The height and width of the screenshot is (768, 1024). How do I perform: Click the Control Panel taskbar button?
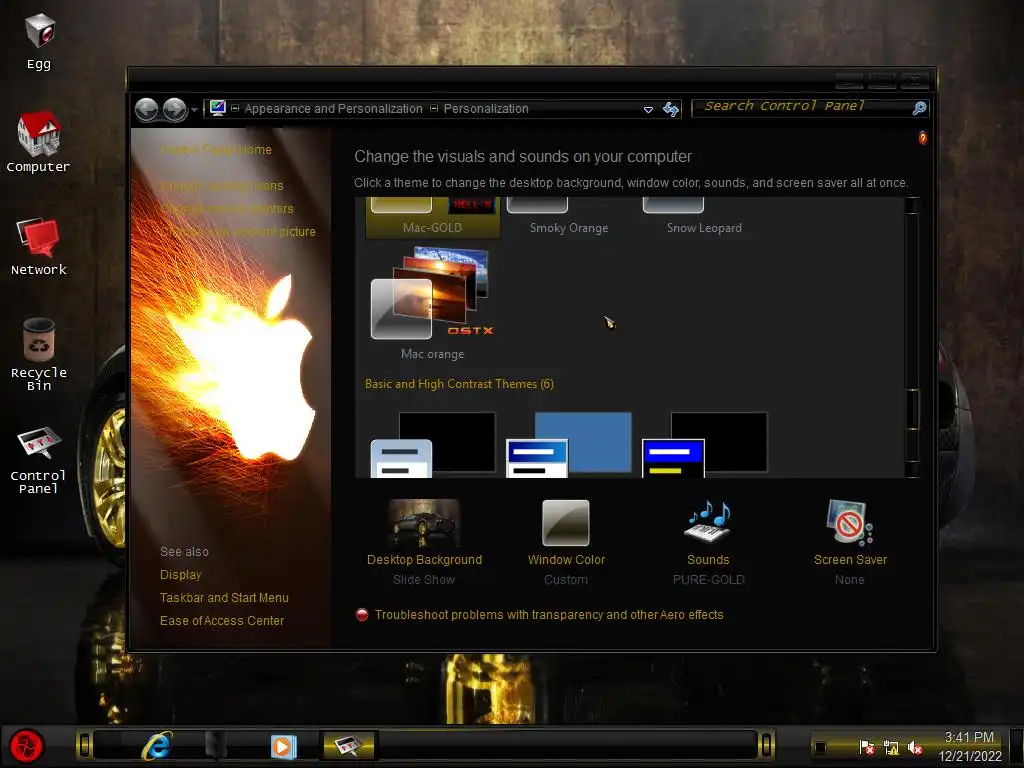(348, 745)
